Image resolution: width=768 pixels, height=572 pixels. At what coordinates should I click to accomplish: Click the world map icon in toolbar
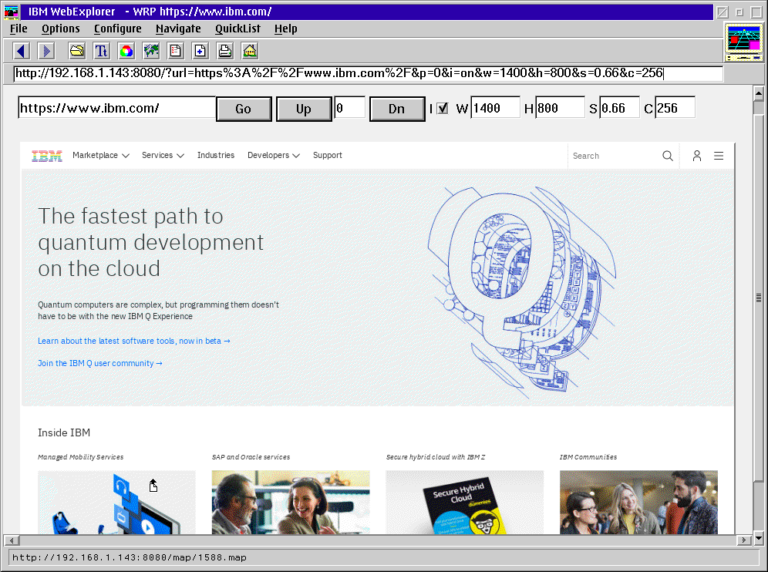tap(151, 50)
